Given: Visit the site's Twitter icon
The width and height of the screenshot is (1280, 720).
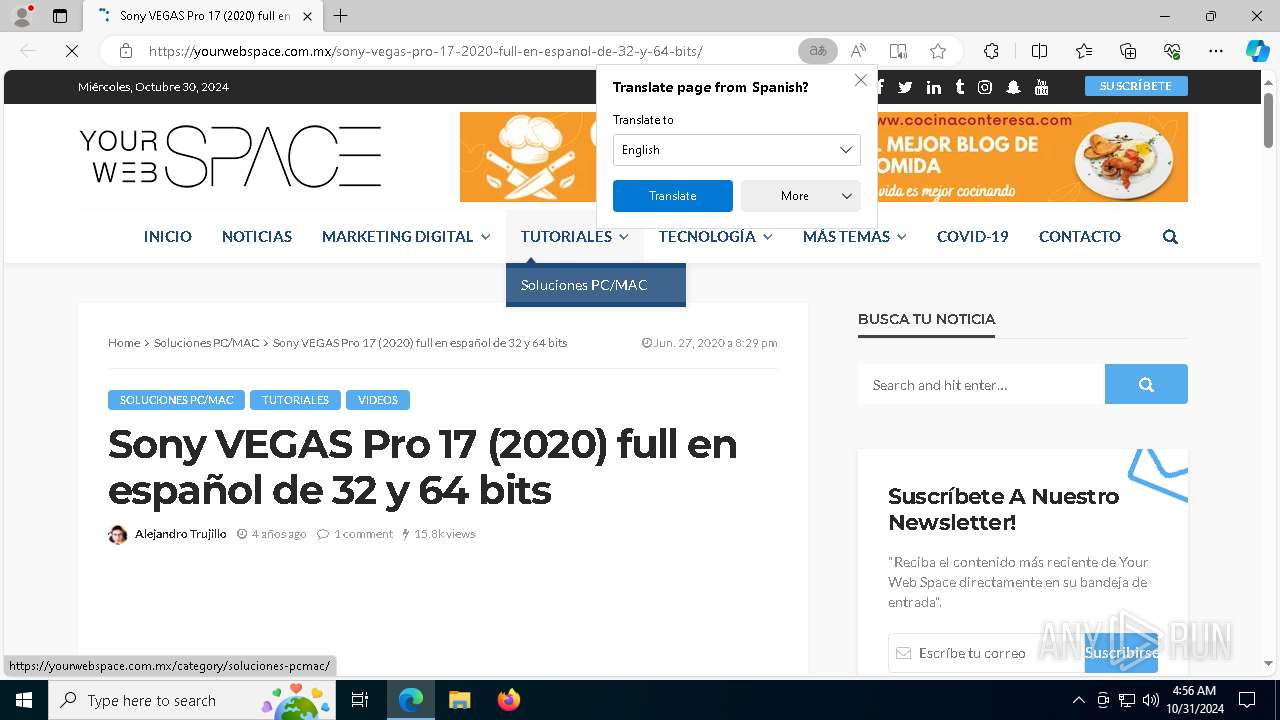Looking at the screenshot, I should point(905,87).
